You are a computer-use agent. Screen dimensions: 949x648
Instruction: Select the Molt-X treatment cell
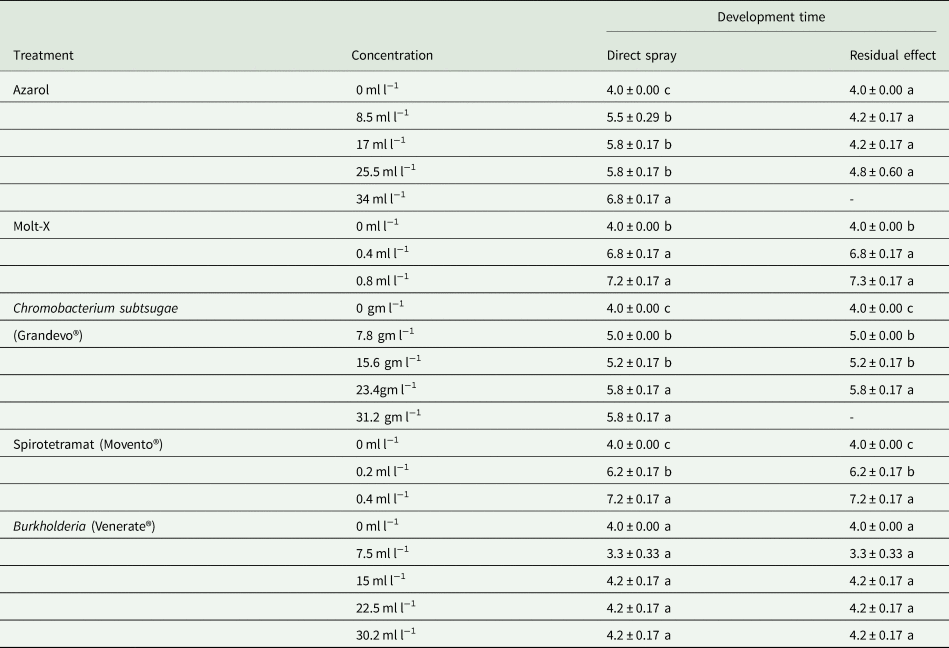click(x=31, y=226)
